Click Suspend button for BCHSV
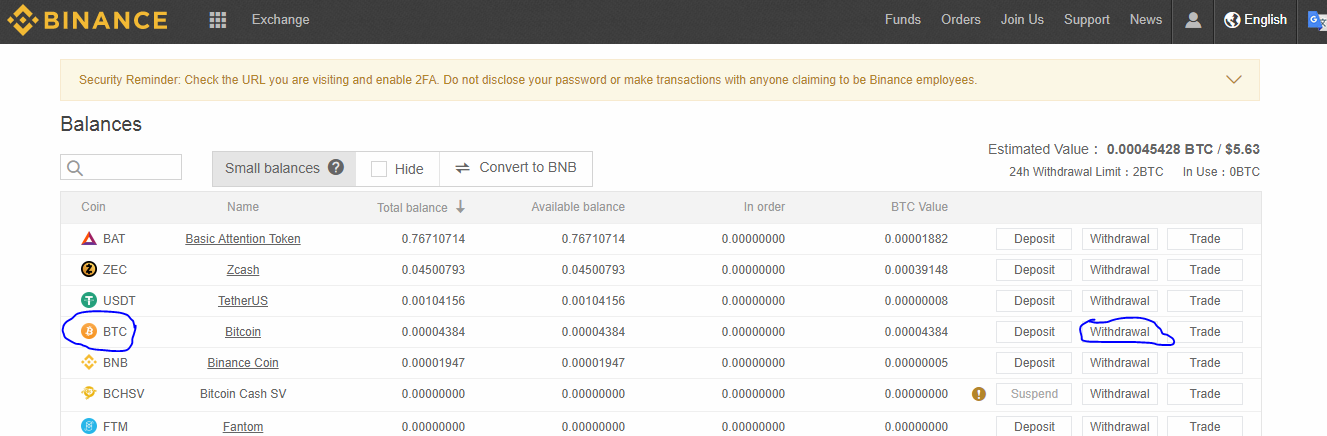The image size is (1327, 436). [x=1034, y=394]
